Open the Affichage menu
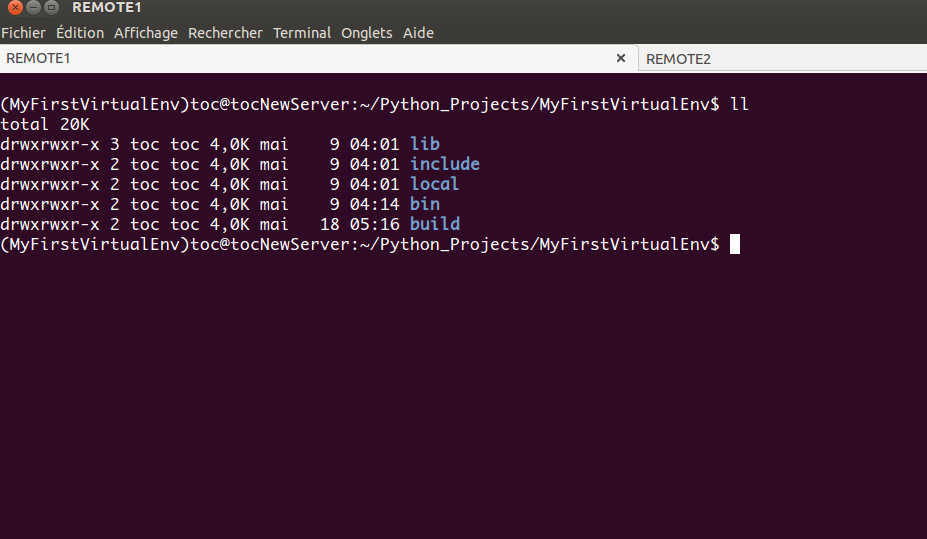Screen dimensions: 927x539 click(x=146, y=33)
